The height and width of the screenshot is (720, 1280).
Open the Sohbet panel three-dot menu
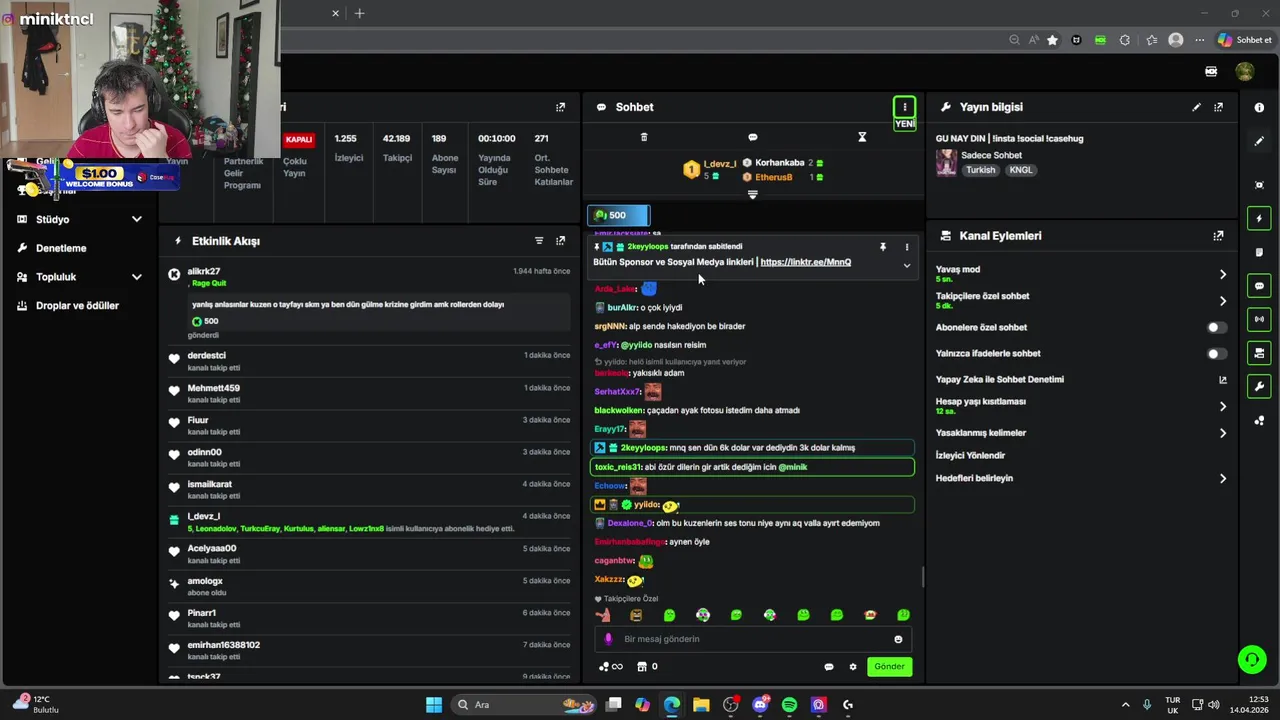click(x=904, y=107)
